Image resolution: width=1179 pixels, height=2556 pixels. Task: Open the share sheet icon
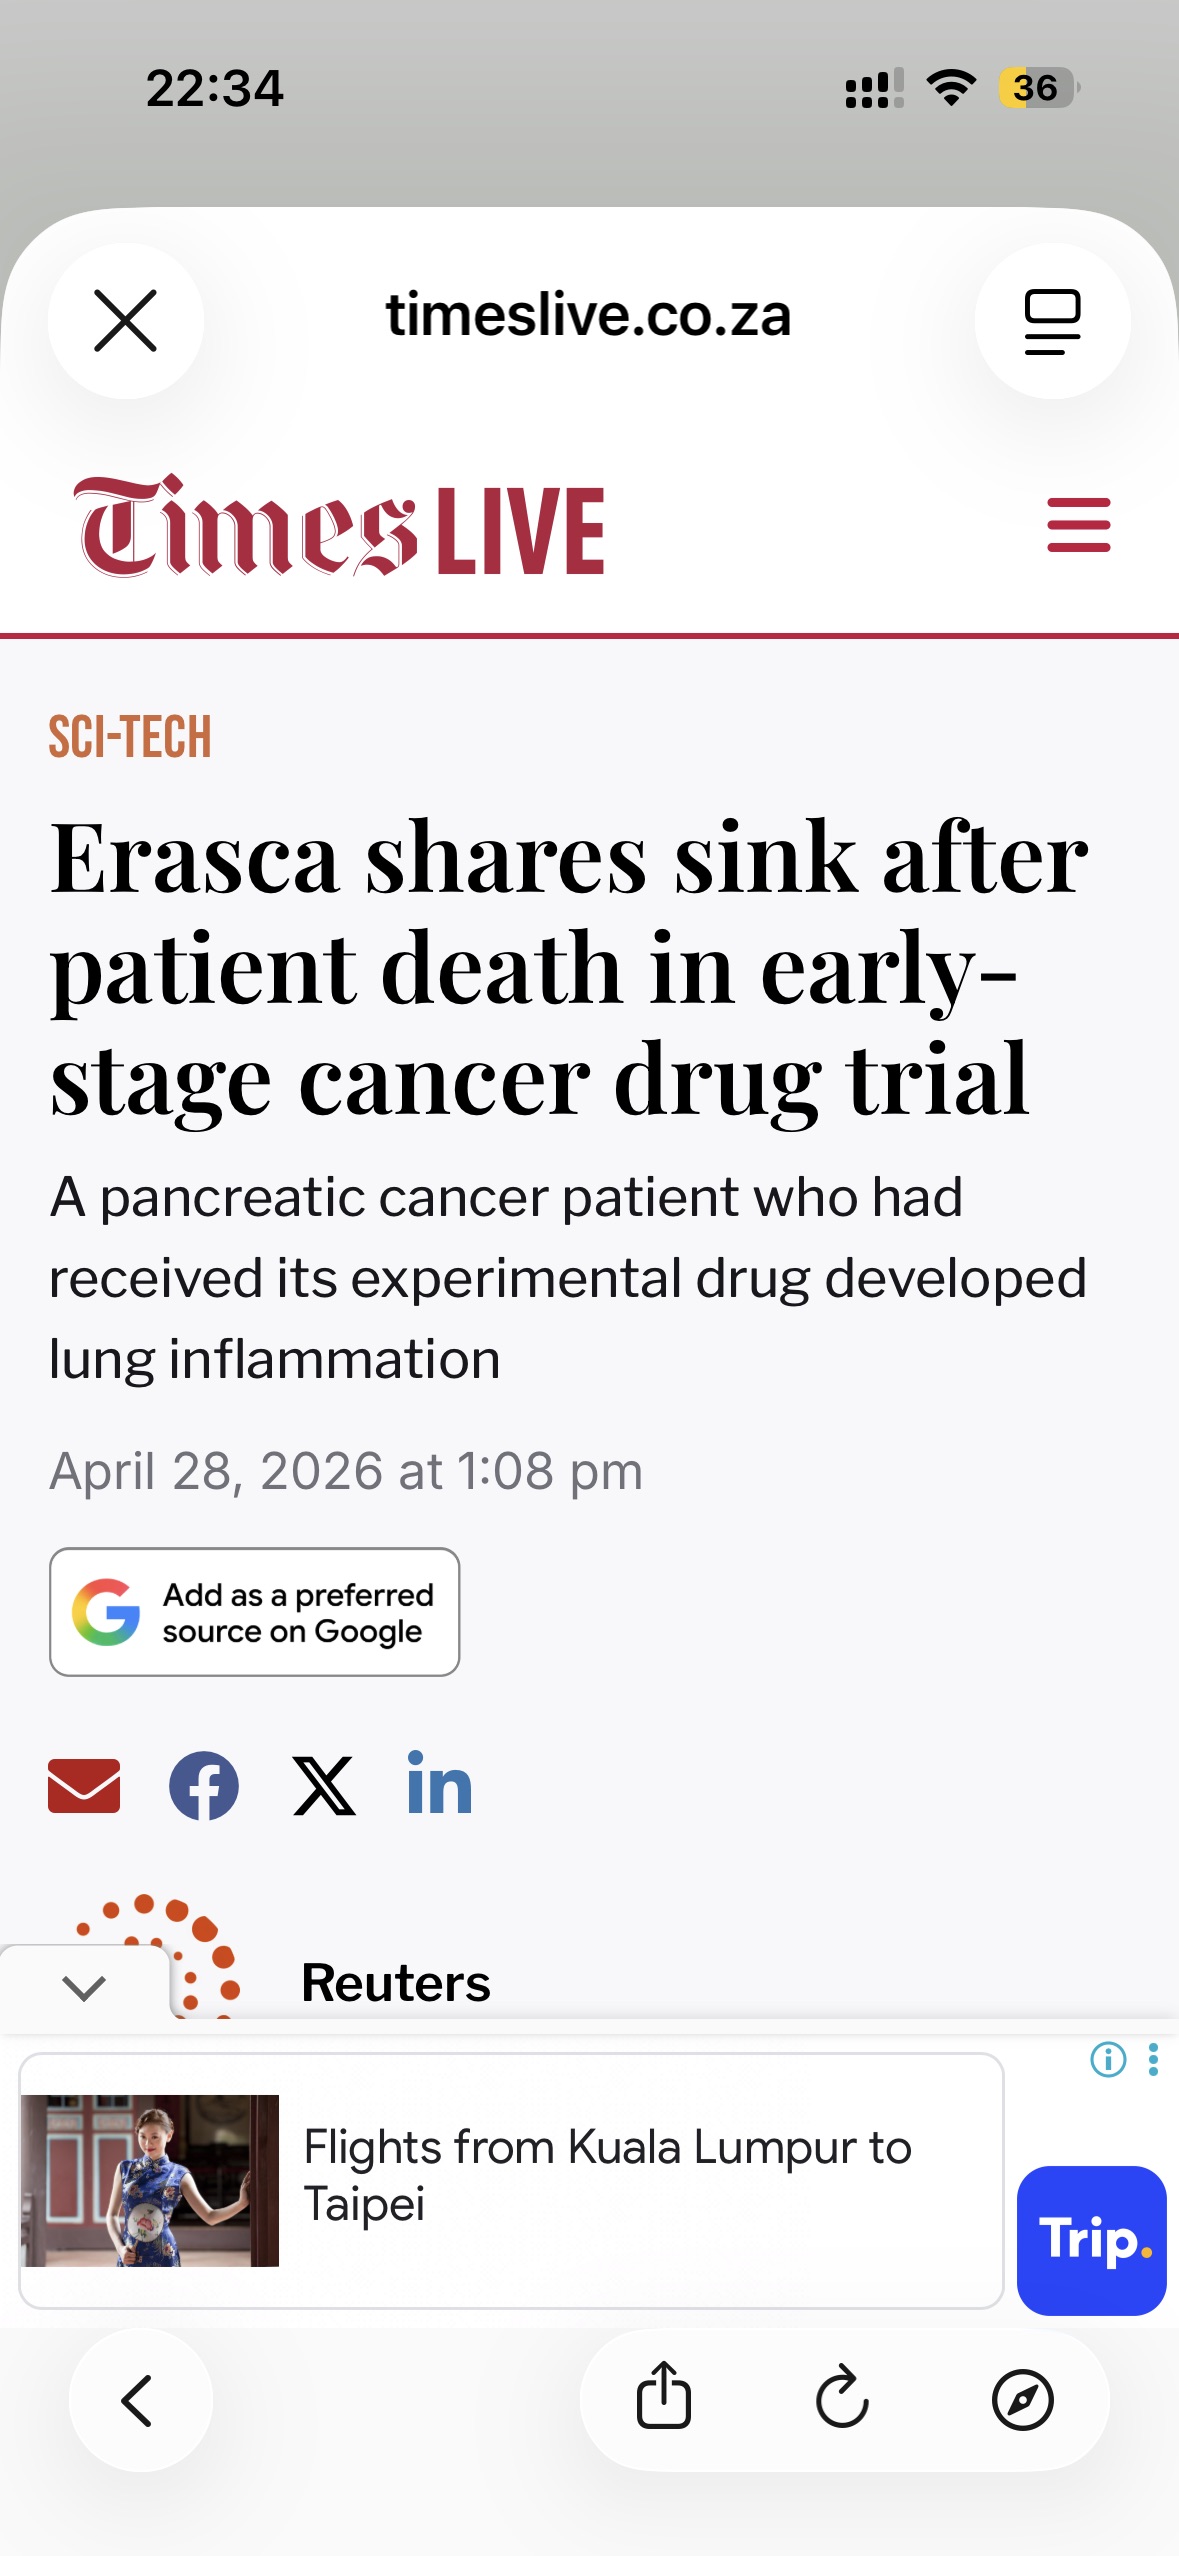click(x=663, y=2397)
